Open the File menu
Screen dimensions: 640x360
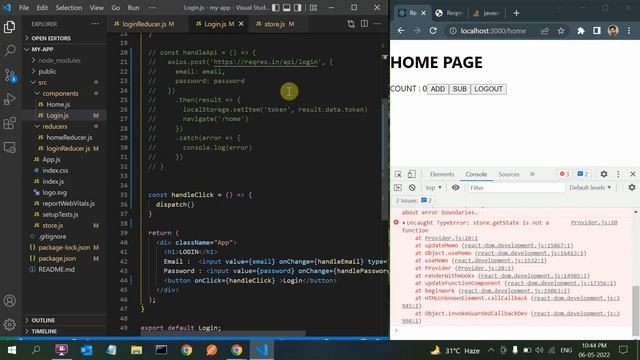click(x=24, y=8)
